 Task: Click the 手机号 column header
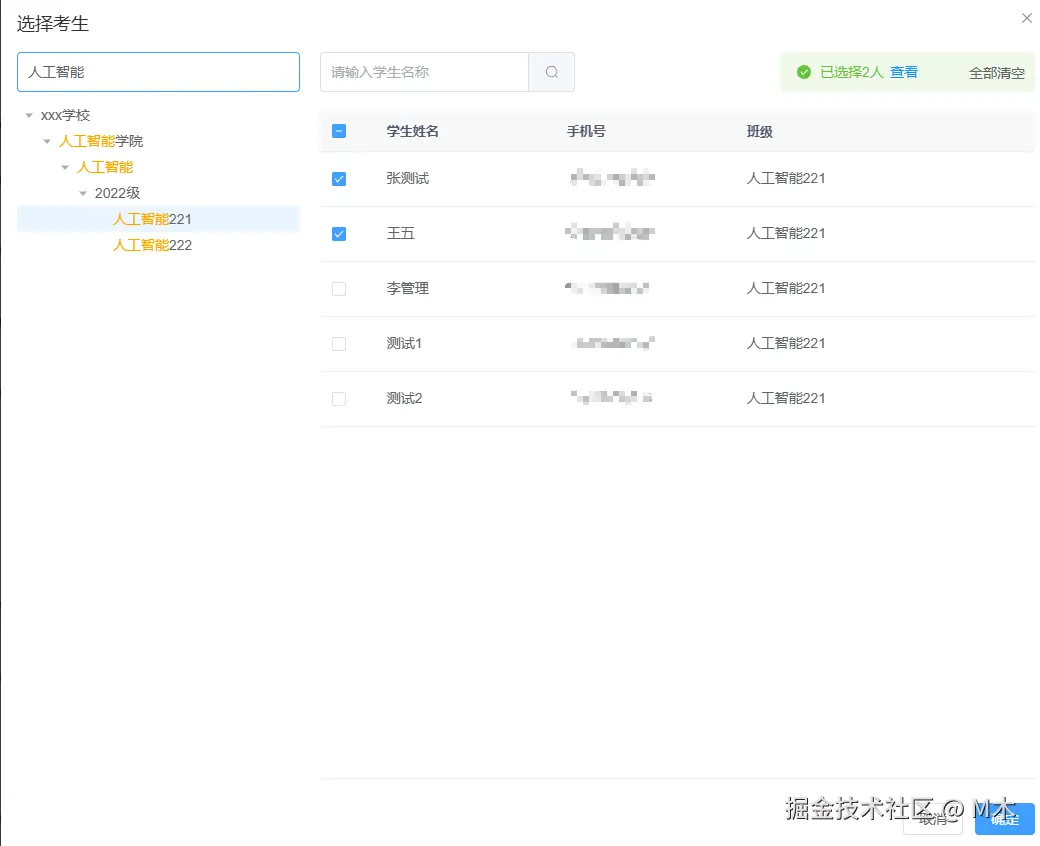[x=586, y=131]
